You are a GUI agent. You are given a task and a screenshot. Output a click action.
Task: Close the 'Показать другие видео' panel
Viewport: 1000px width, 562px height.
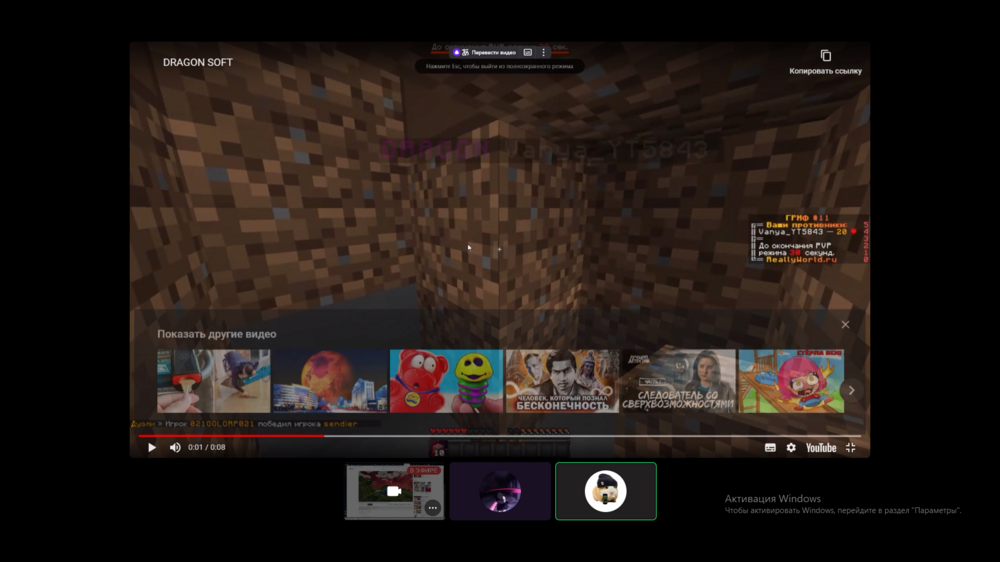coord(845,325)
